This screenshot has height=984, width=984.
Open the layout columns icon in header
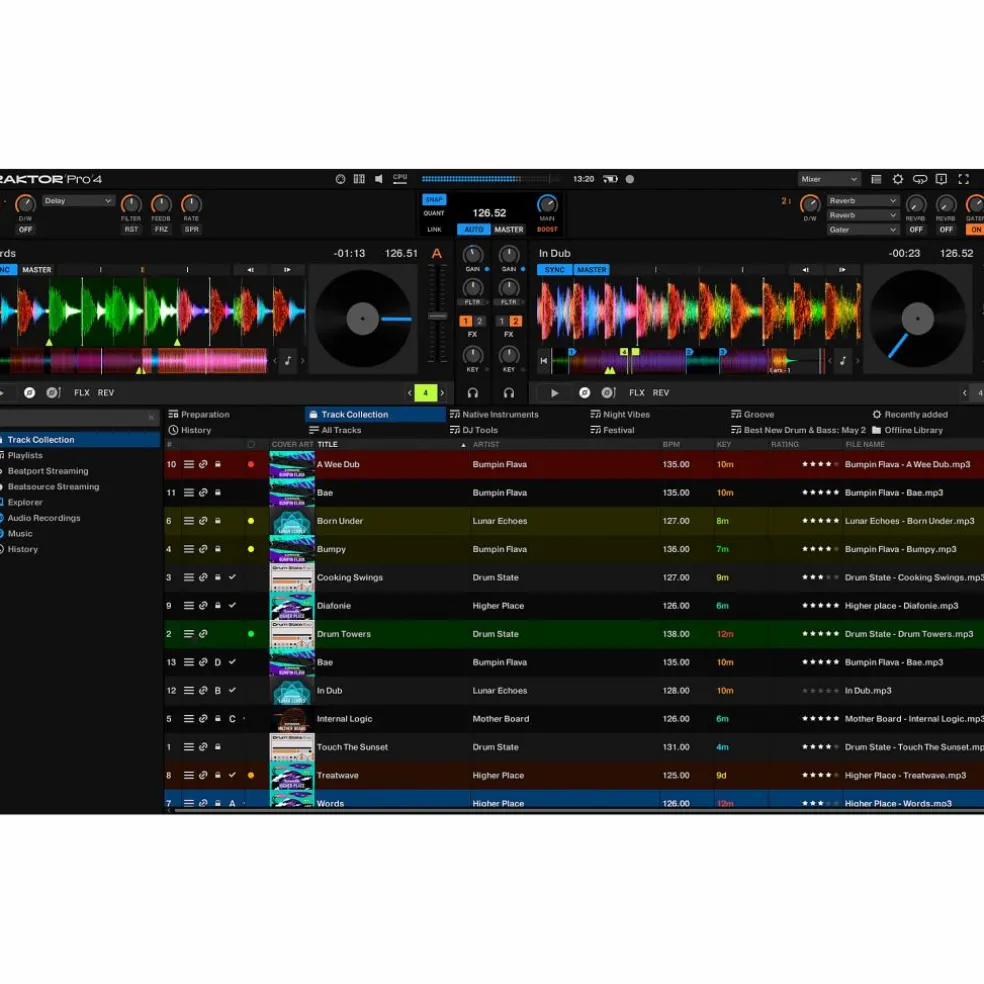point(359,179)
